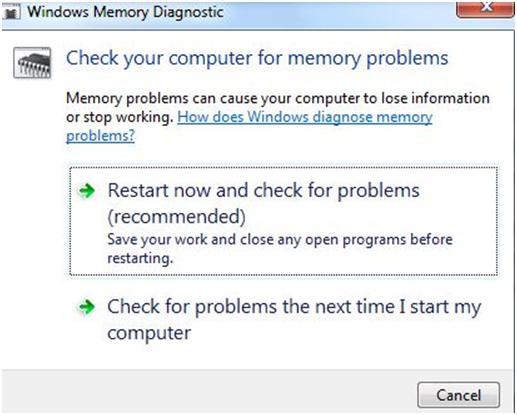
Task: Click the large memory chip icon beside heading
Action: click(x=32, y=63)
